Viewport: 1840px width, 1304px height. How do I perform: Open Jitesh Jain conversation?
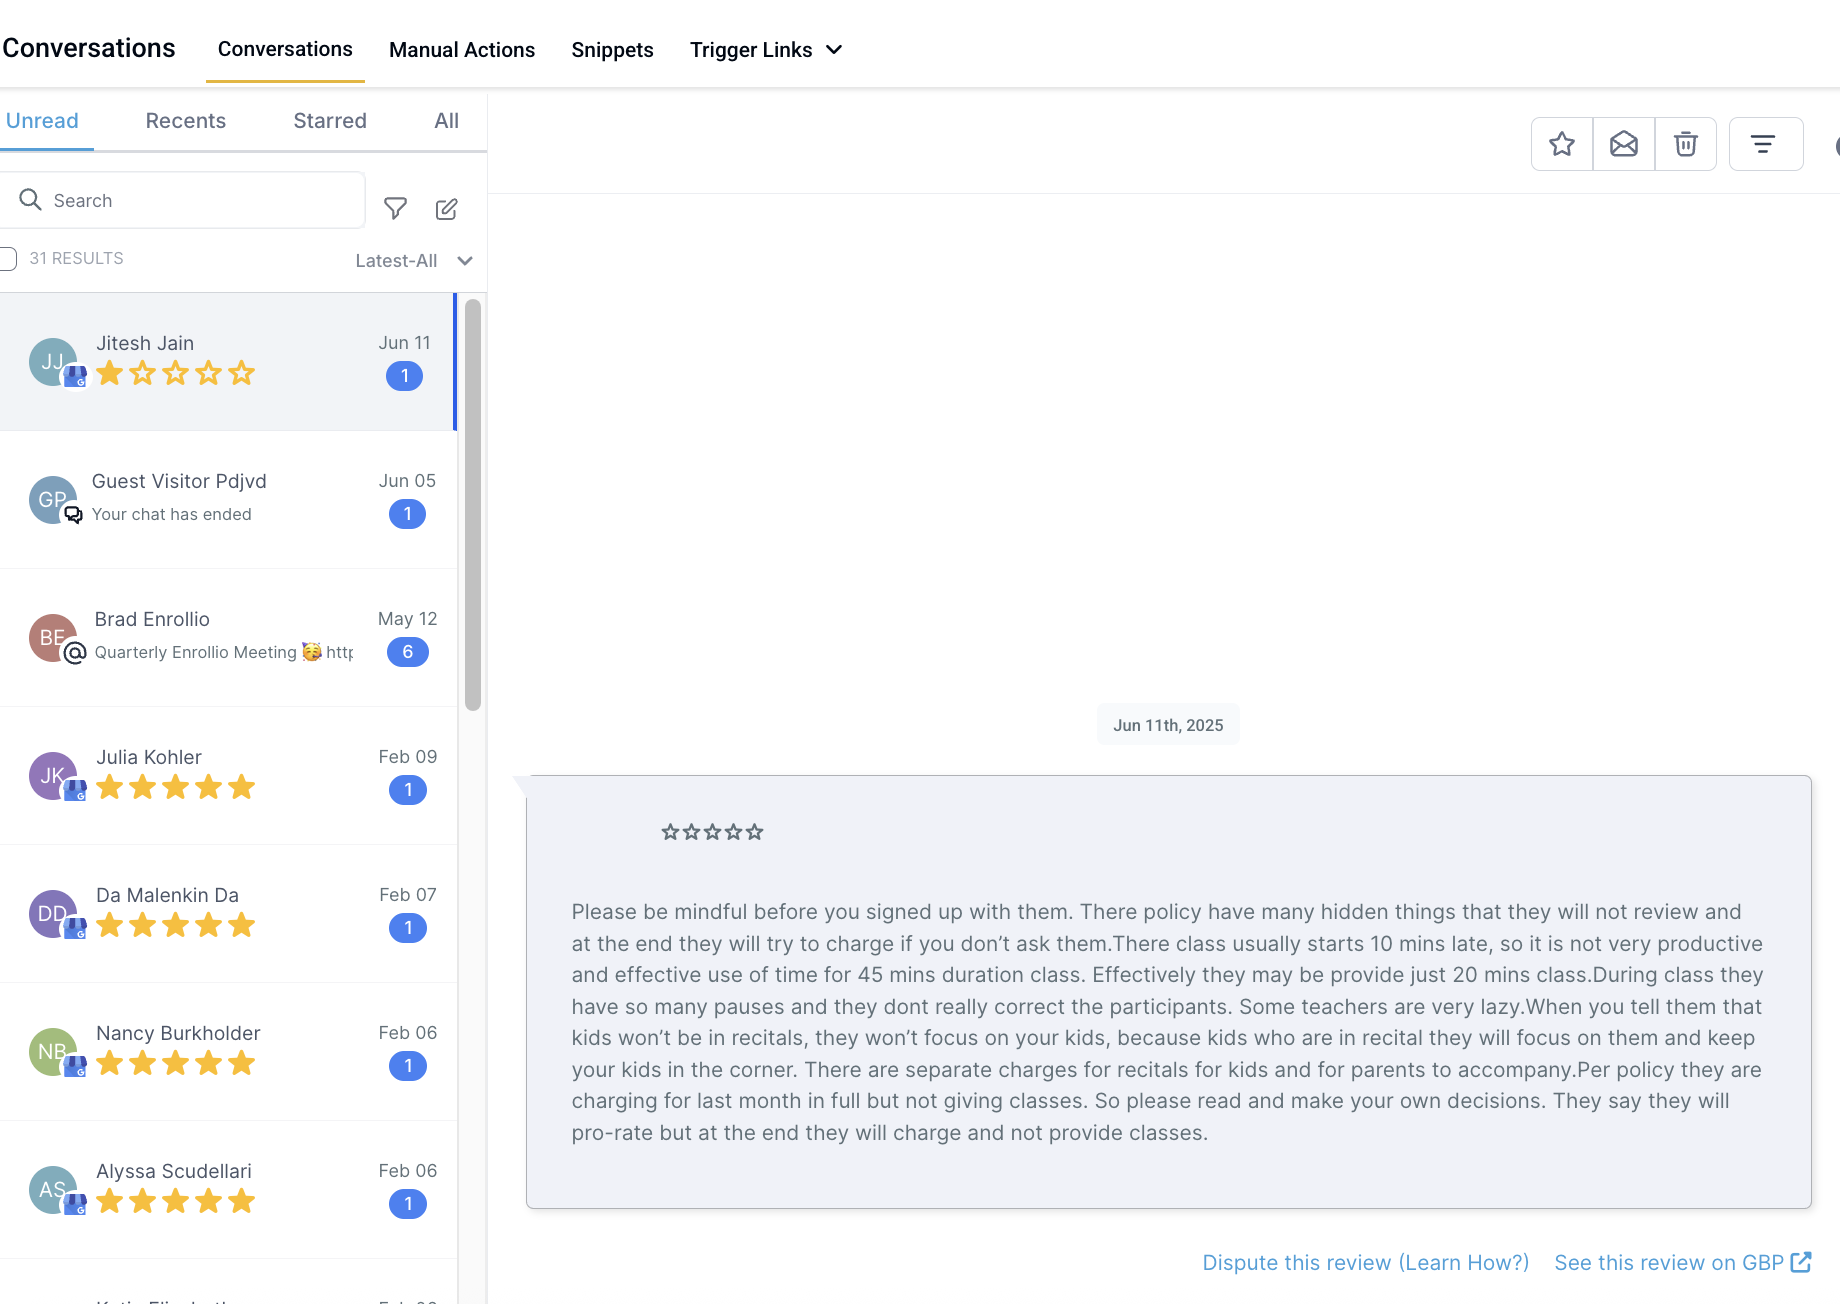(228, 362)
